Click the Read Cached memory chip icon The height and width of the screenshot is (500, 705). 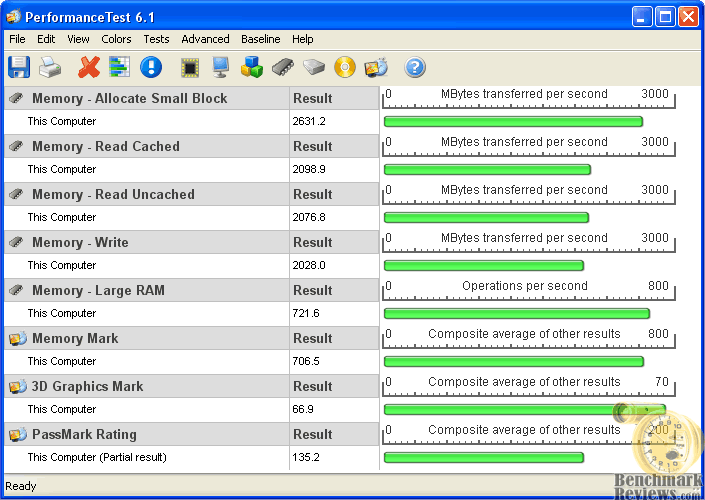point(16,146)
